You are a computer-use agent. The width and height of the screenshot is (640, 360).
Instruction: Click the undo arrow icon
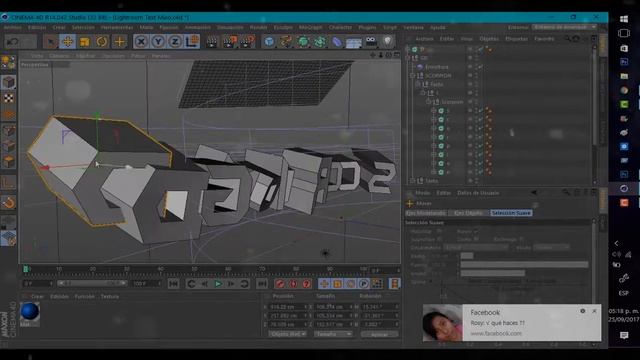(x=13, y=42)
